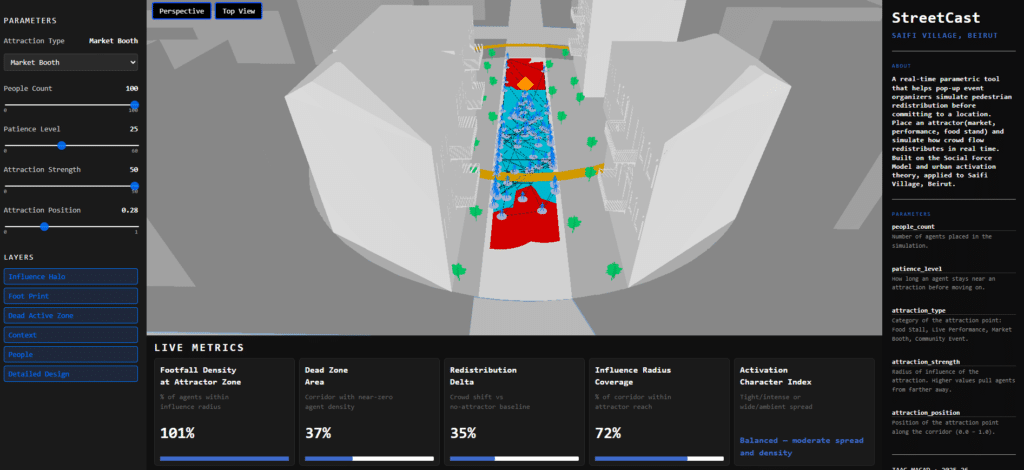Click the Redistribution Delta metric card
1024x470 pixels.
click(514, 411)
